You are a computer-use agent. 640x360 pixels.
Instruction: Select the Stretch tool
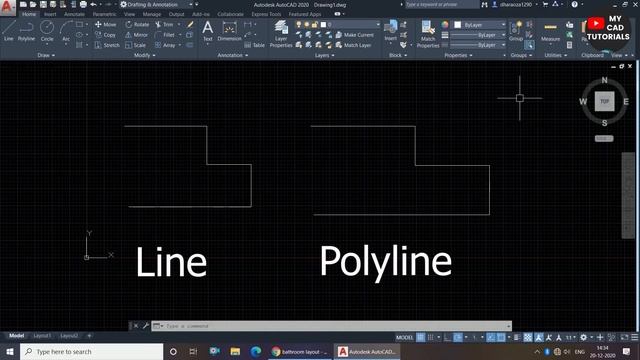pos(107,45)
